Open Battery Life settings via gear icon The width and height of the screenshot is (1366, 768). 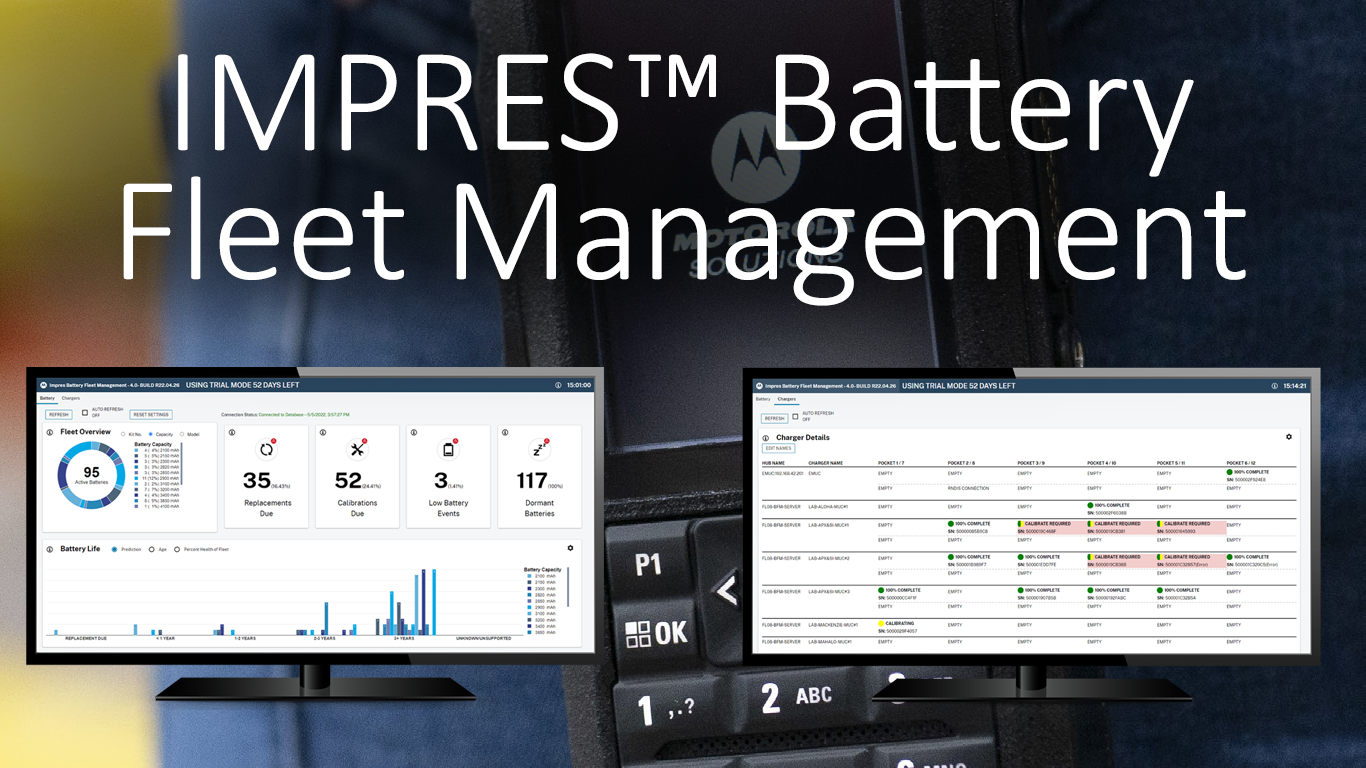point(571,548)
